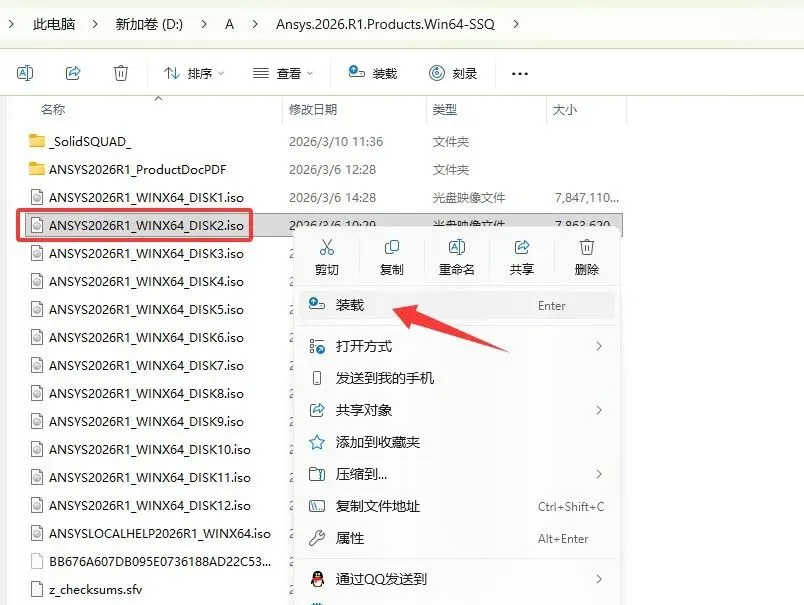This screenshot has width=804, height=605.
Task: Select ANSYS2026R1_WINX64_DISK8.iso file
Action: [x=146, y=394]
